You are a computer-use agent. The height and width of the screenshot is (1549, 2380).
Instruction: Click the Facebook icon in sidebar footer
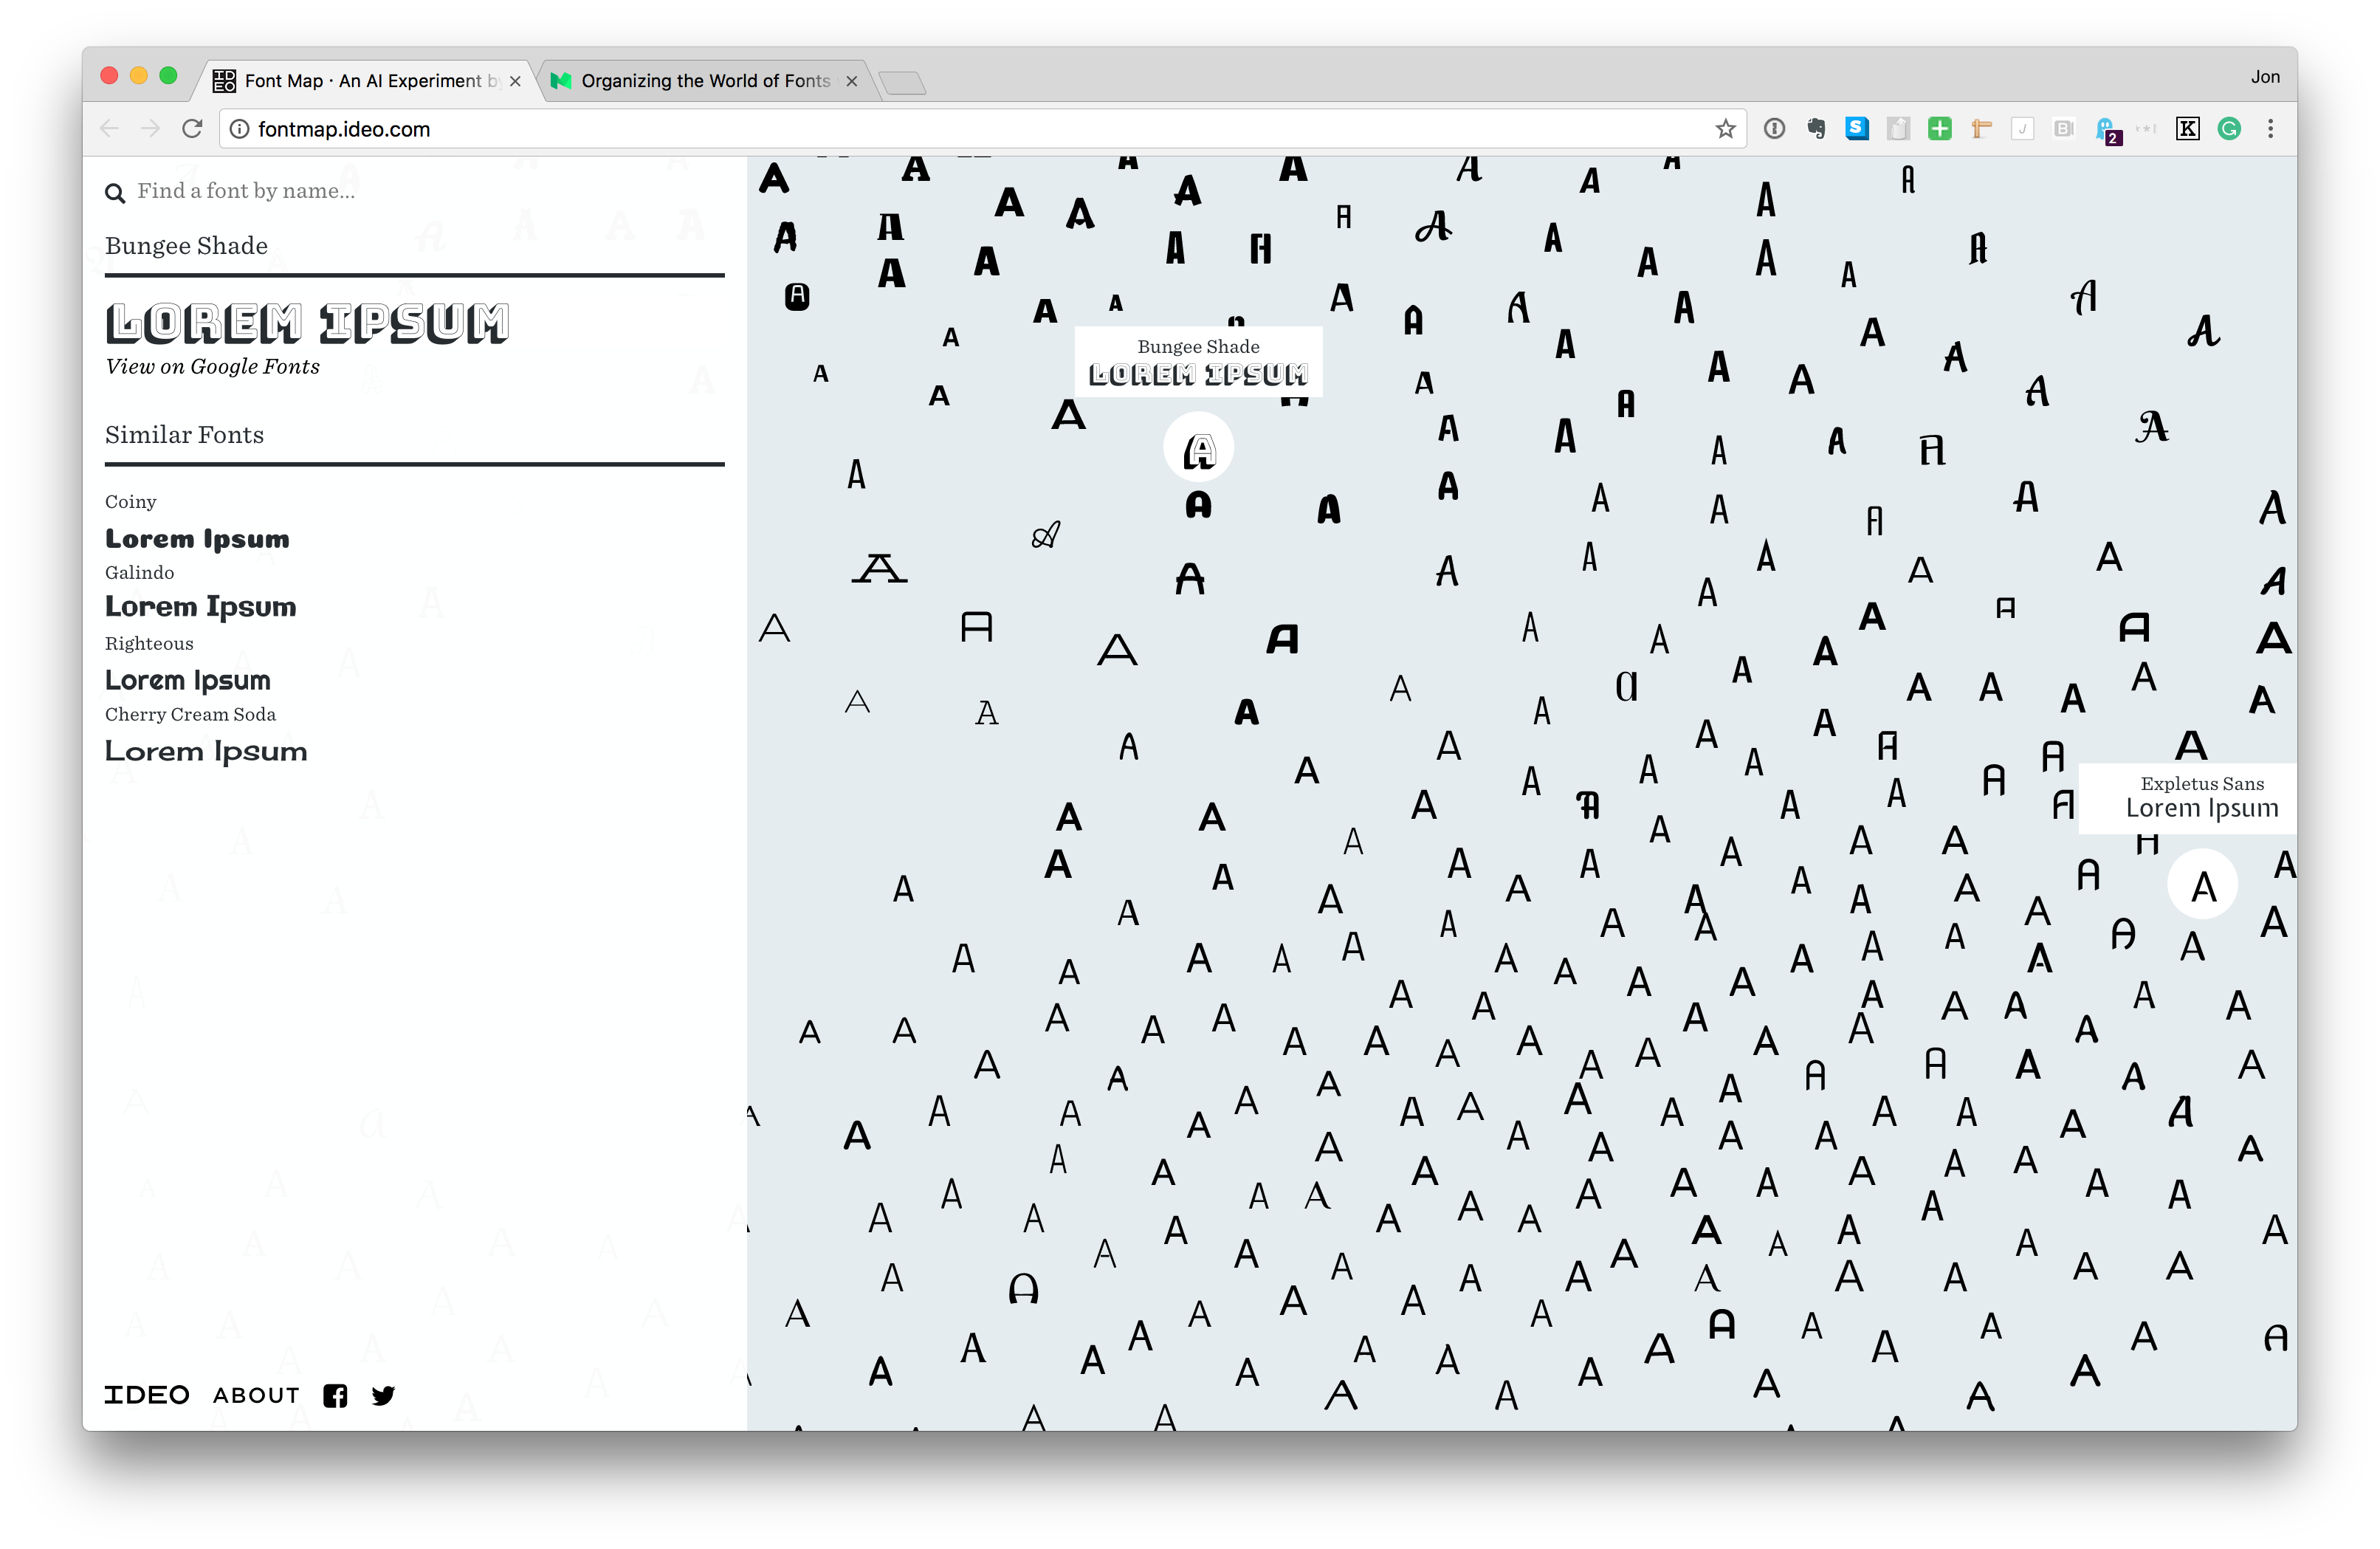point(335,1396)
